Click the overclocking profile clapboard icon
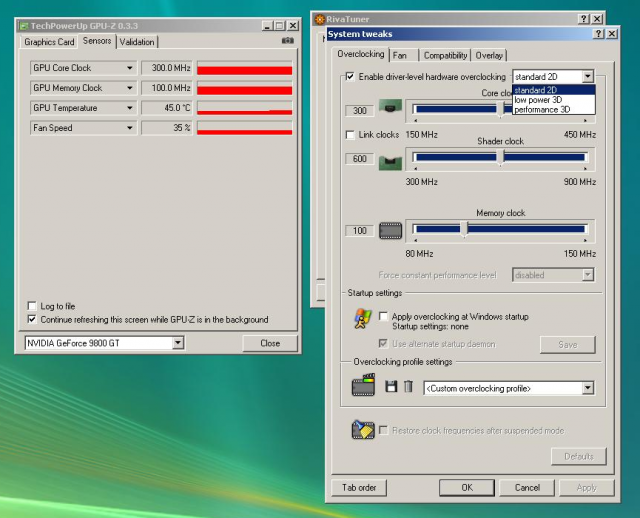640x518 pixels. (x=363, y=385)
